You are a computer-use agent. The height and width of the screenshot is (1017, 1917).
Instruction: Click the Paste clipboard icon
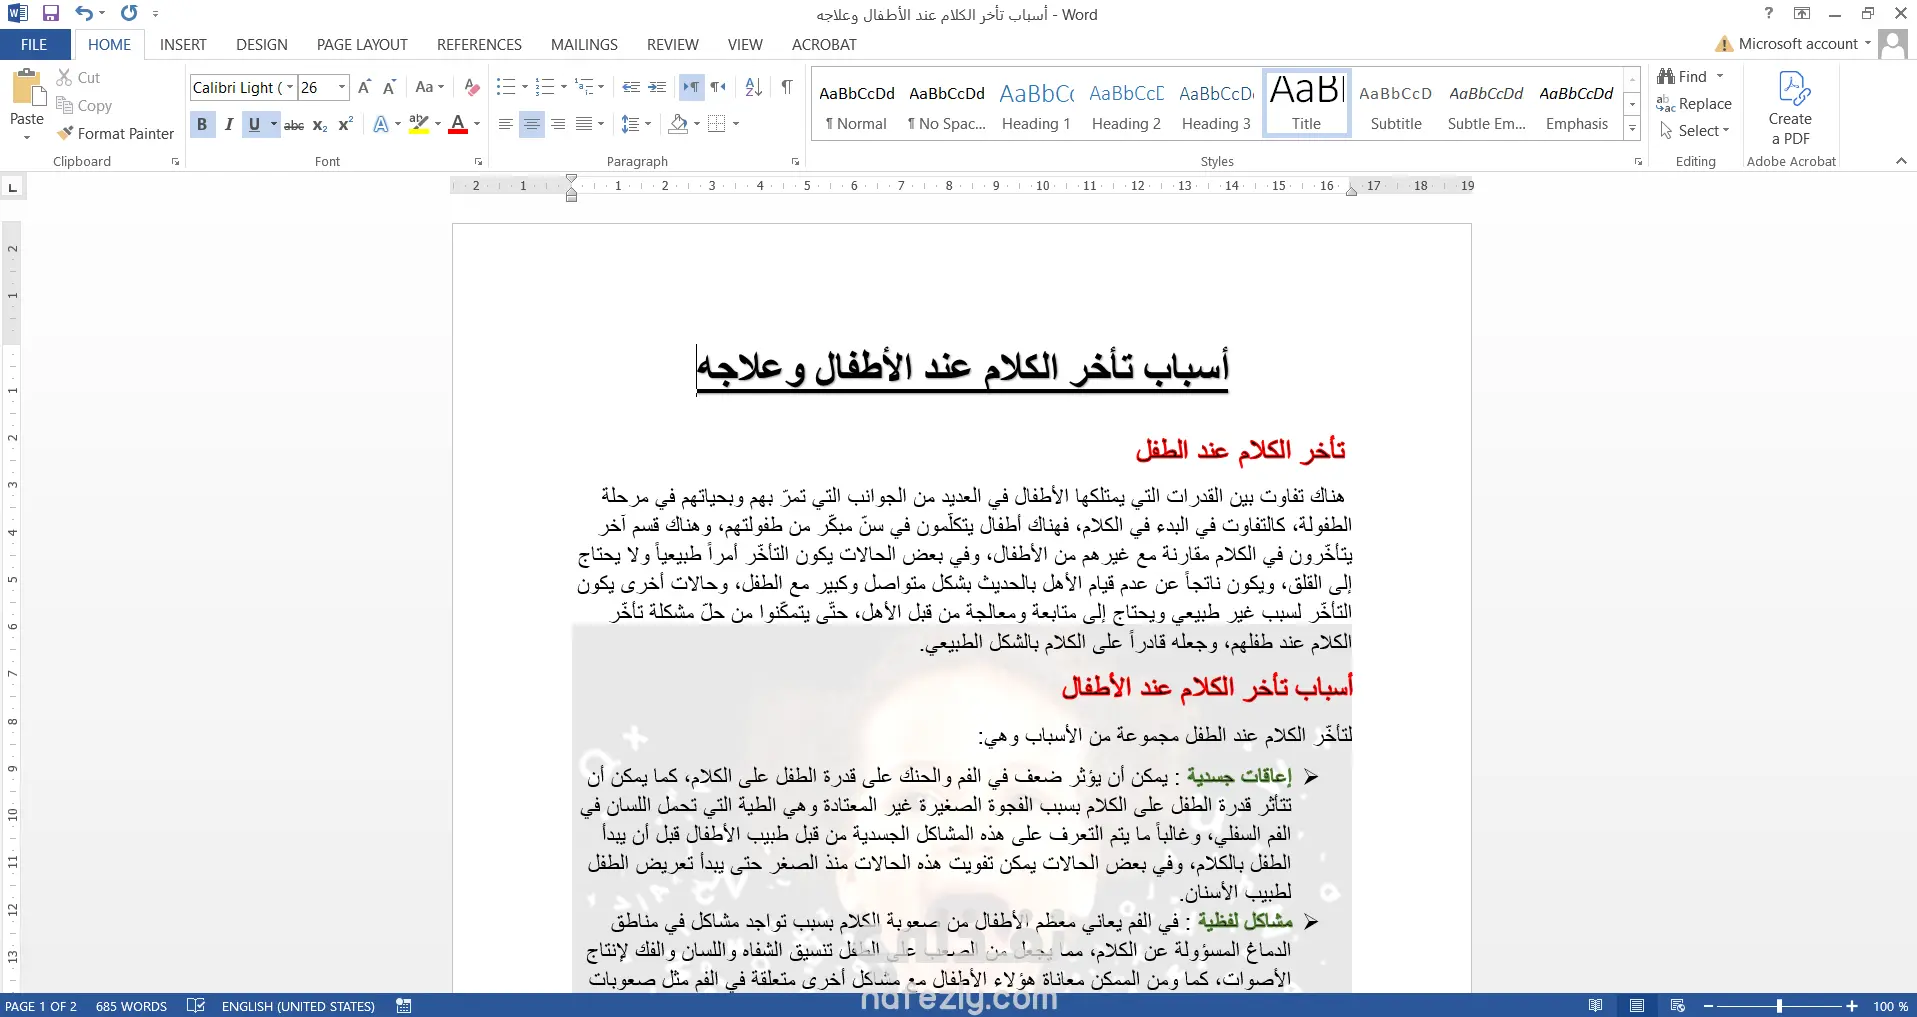27,88
